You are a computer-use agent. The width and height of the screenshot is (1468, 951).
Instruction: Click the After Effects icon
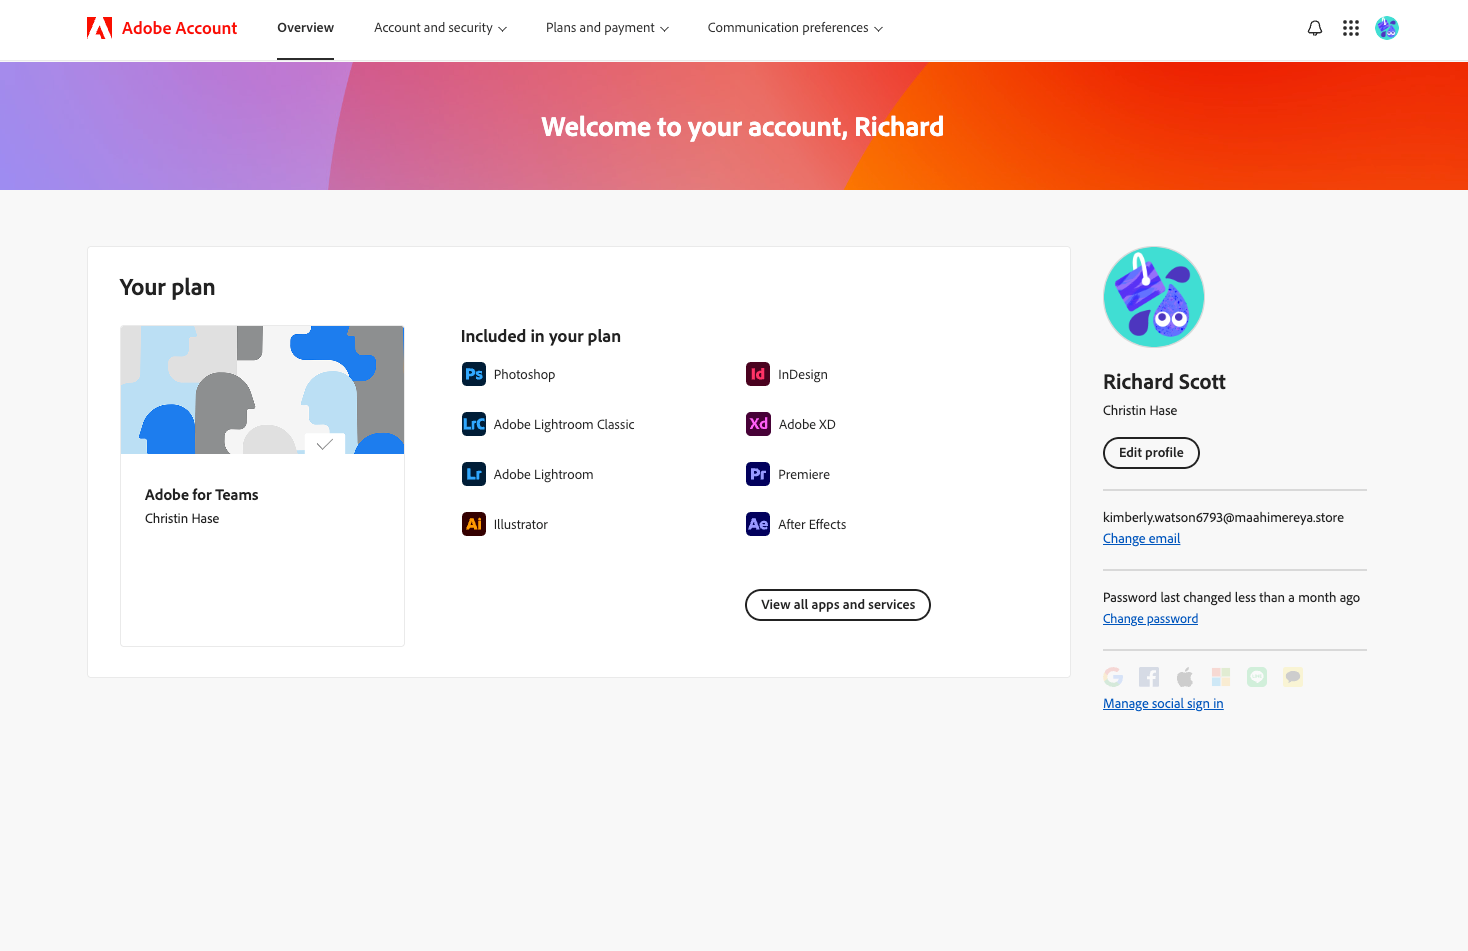[x=758, y=524]
